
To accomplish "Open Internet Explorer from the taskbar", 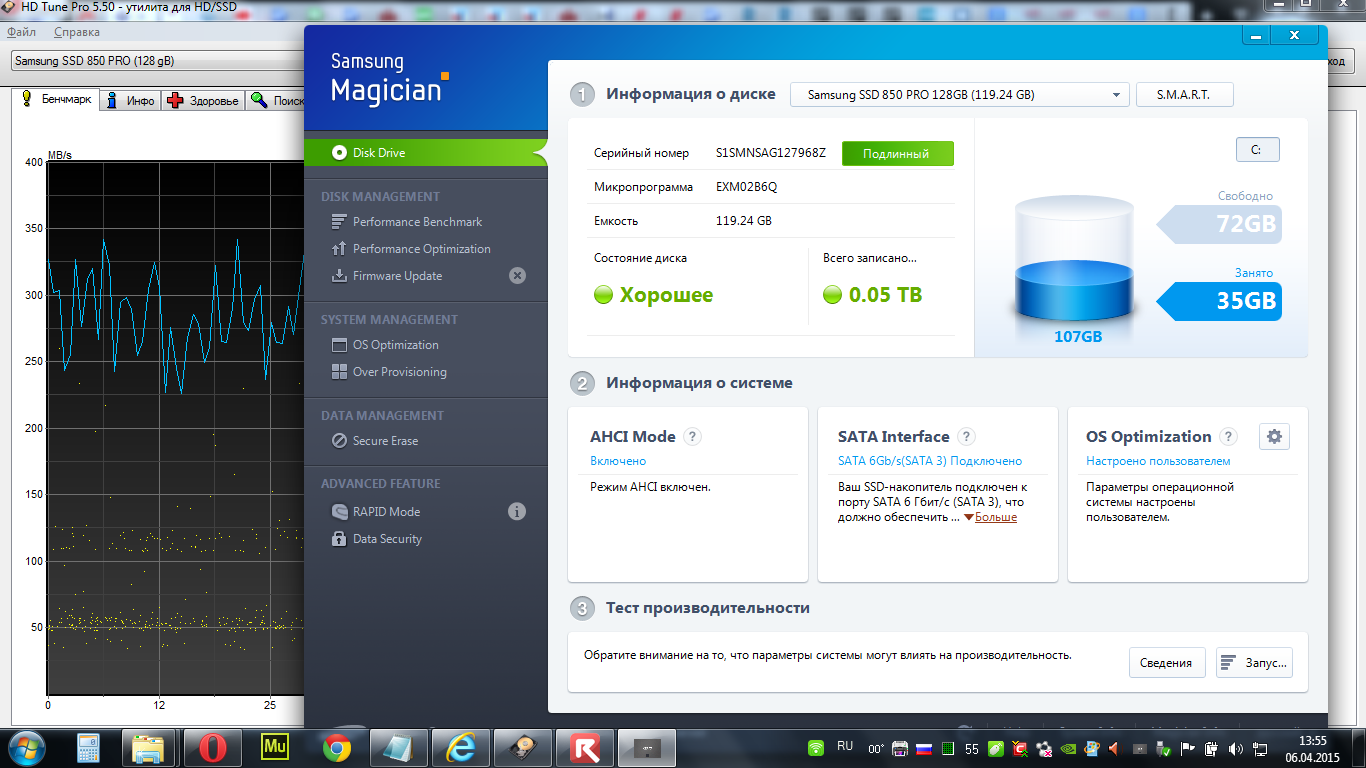I will click(x=460, y=748).
